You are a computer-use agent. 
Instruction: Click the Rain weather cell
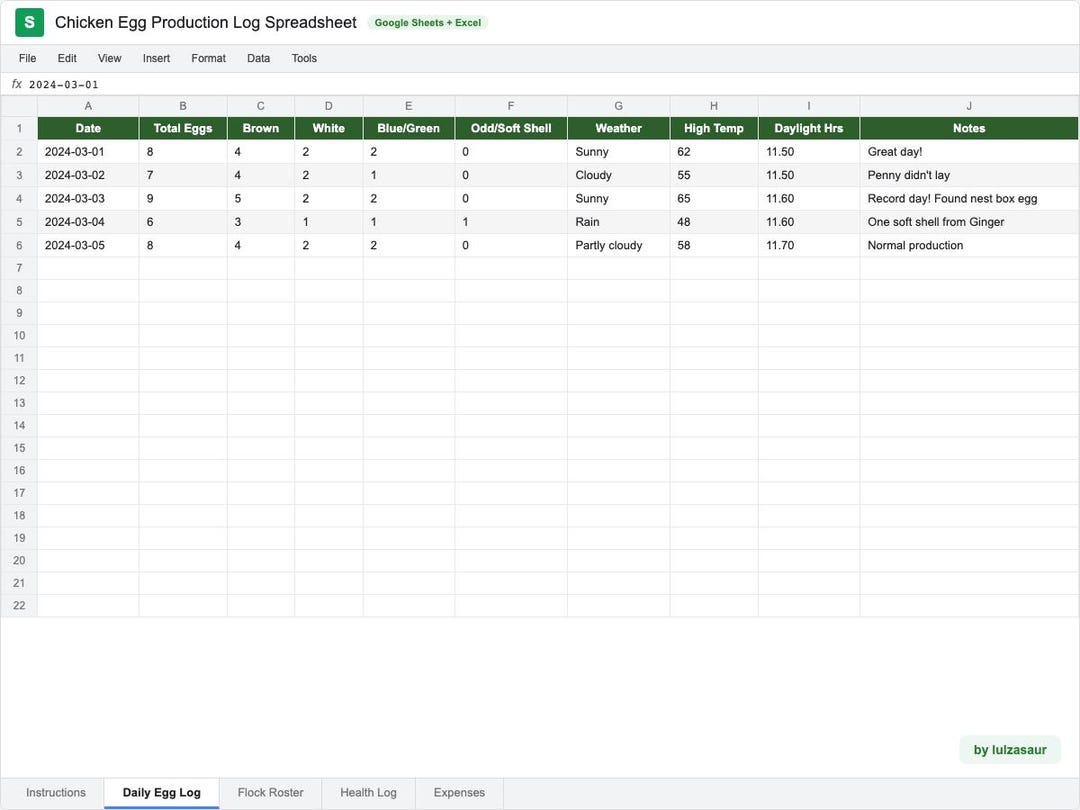(x=619, y=222)
